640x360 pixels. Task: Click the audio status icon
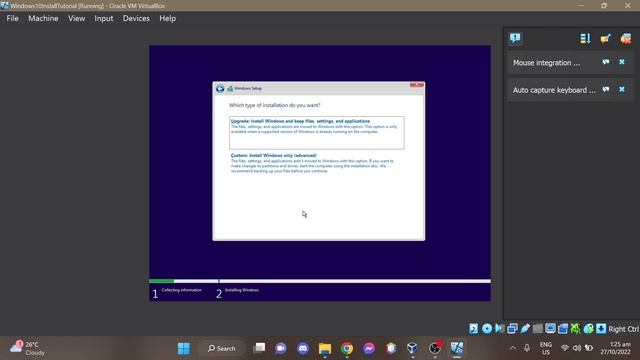click(500, 329)
